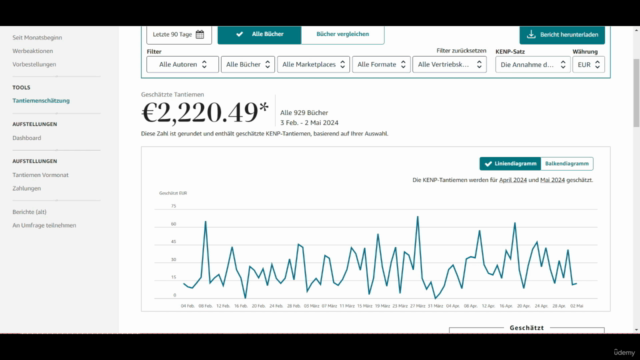Click Bericht herunterladen button

[562, 35]
